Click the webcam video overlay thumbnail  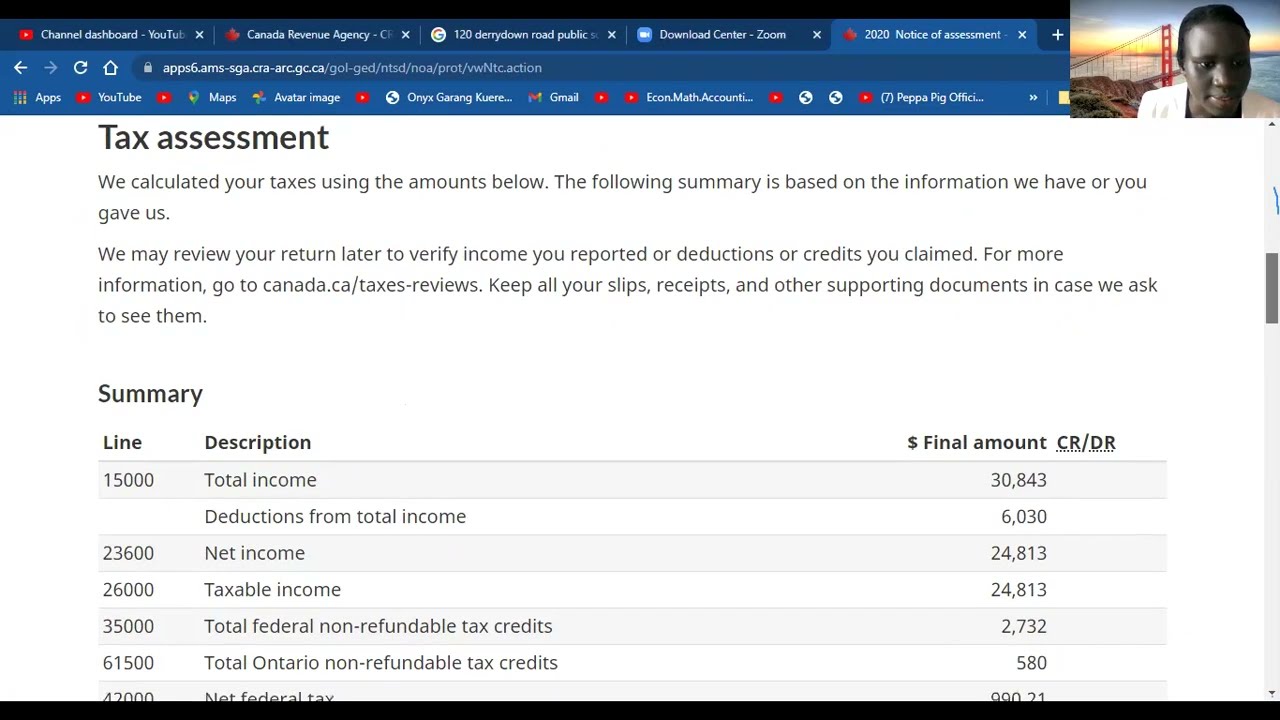click(x=1174, y=60)
